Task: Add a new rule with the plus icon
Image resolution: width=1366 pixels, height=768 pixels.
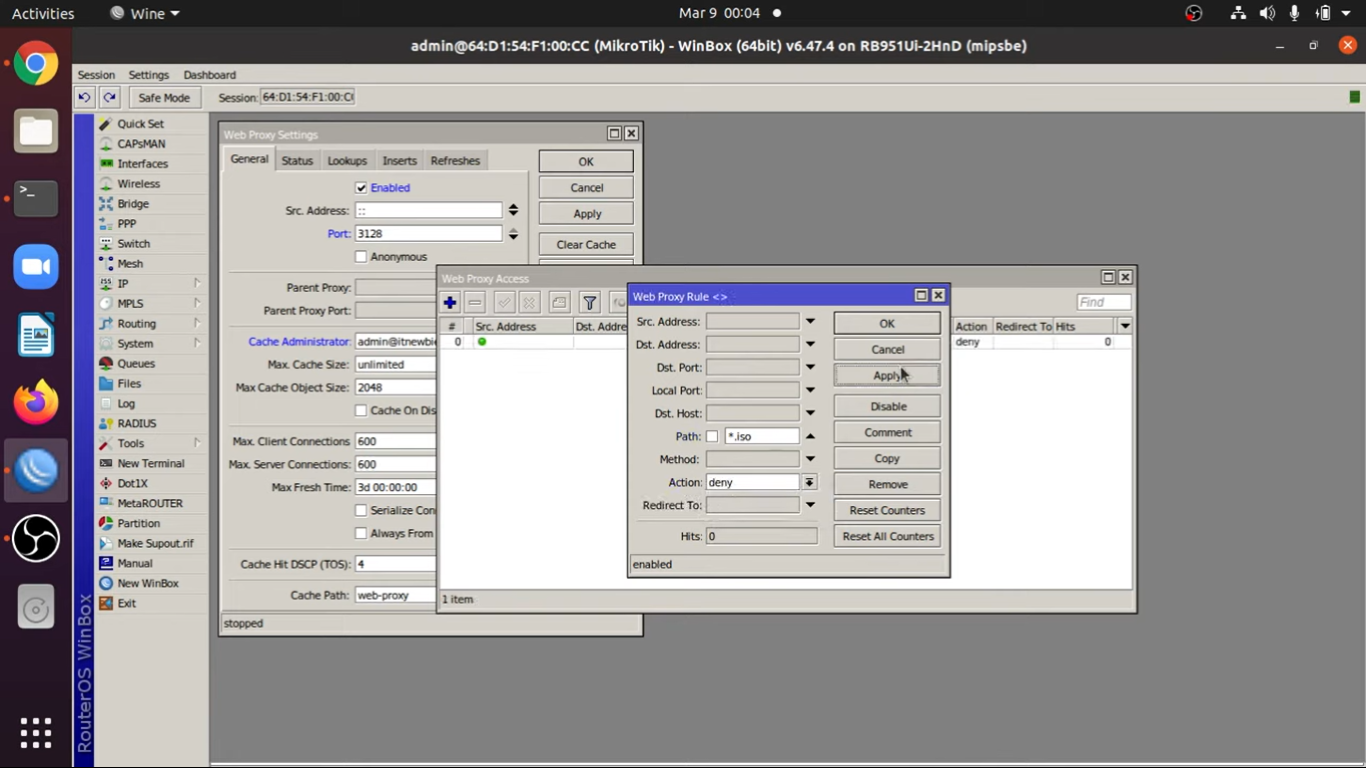Action: click(x=450, y=303)
